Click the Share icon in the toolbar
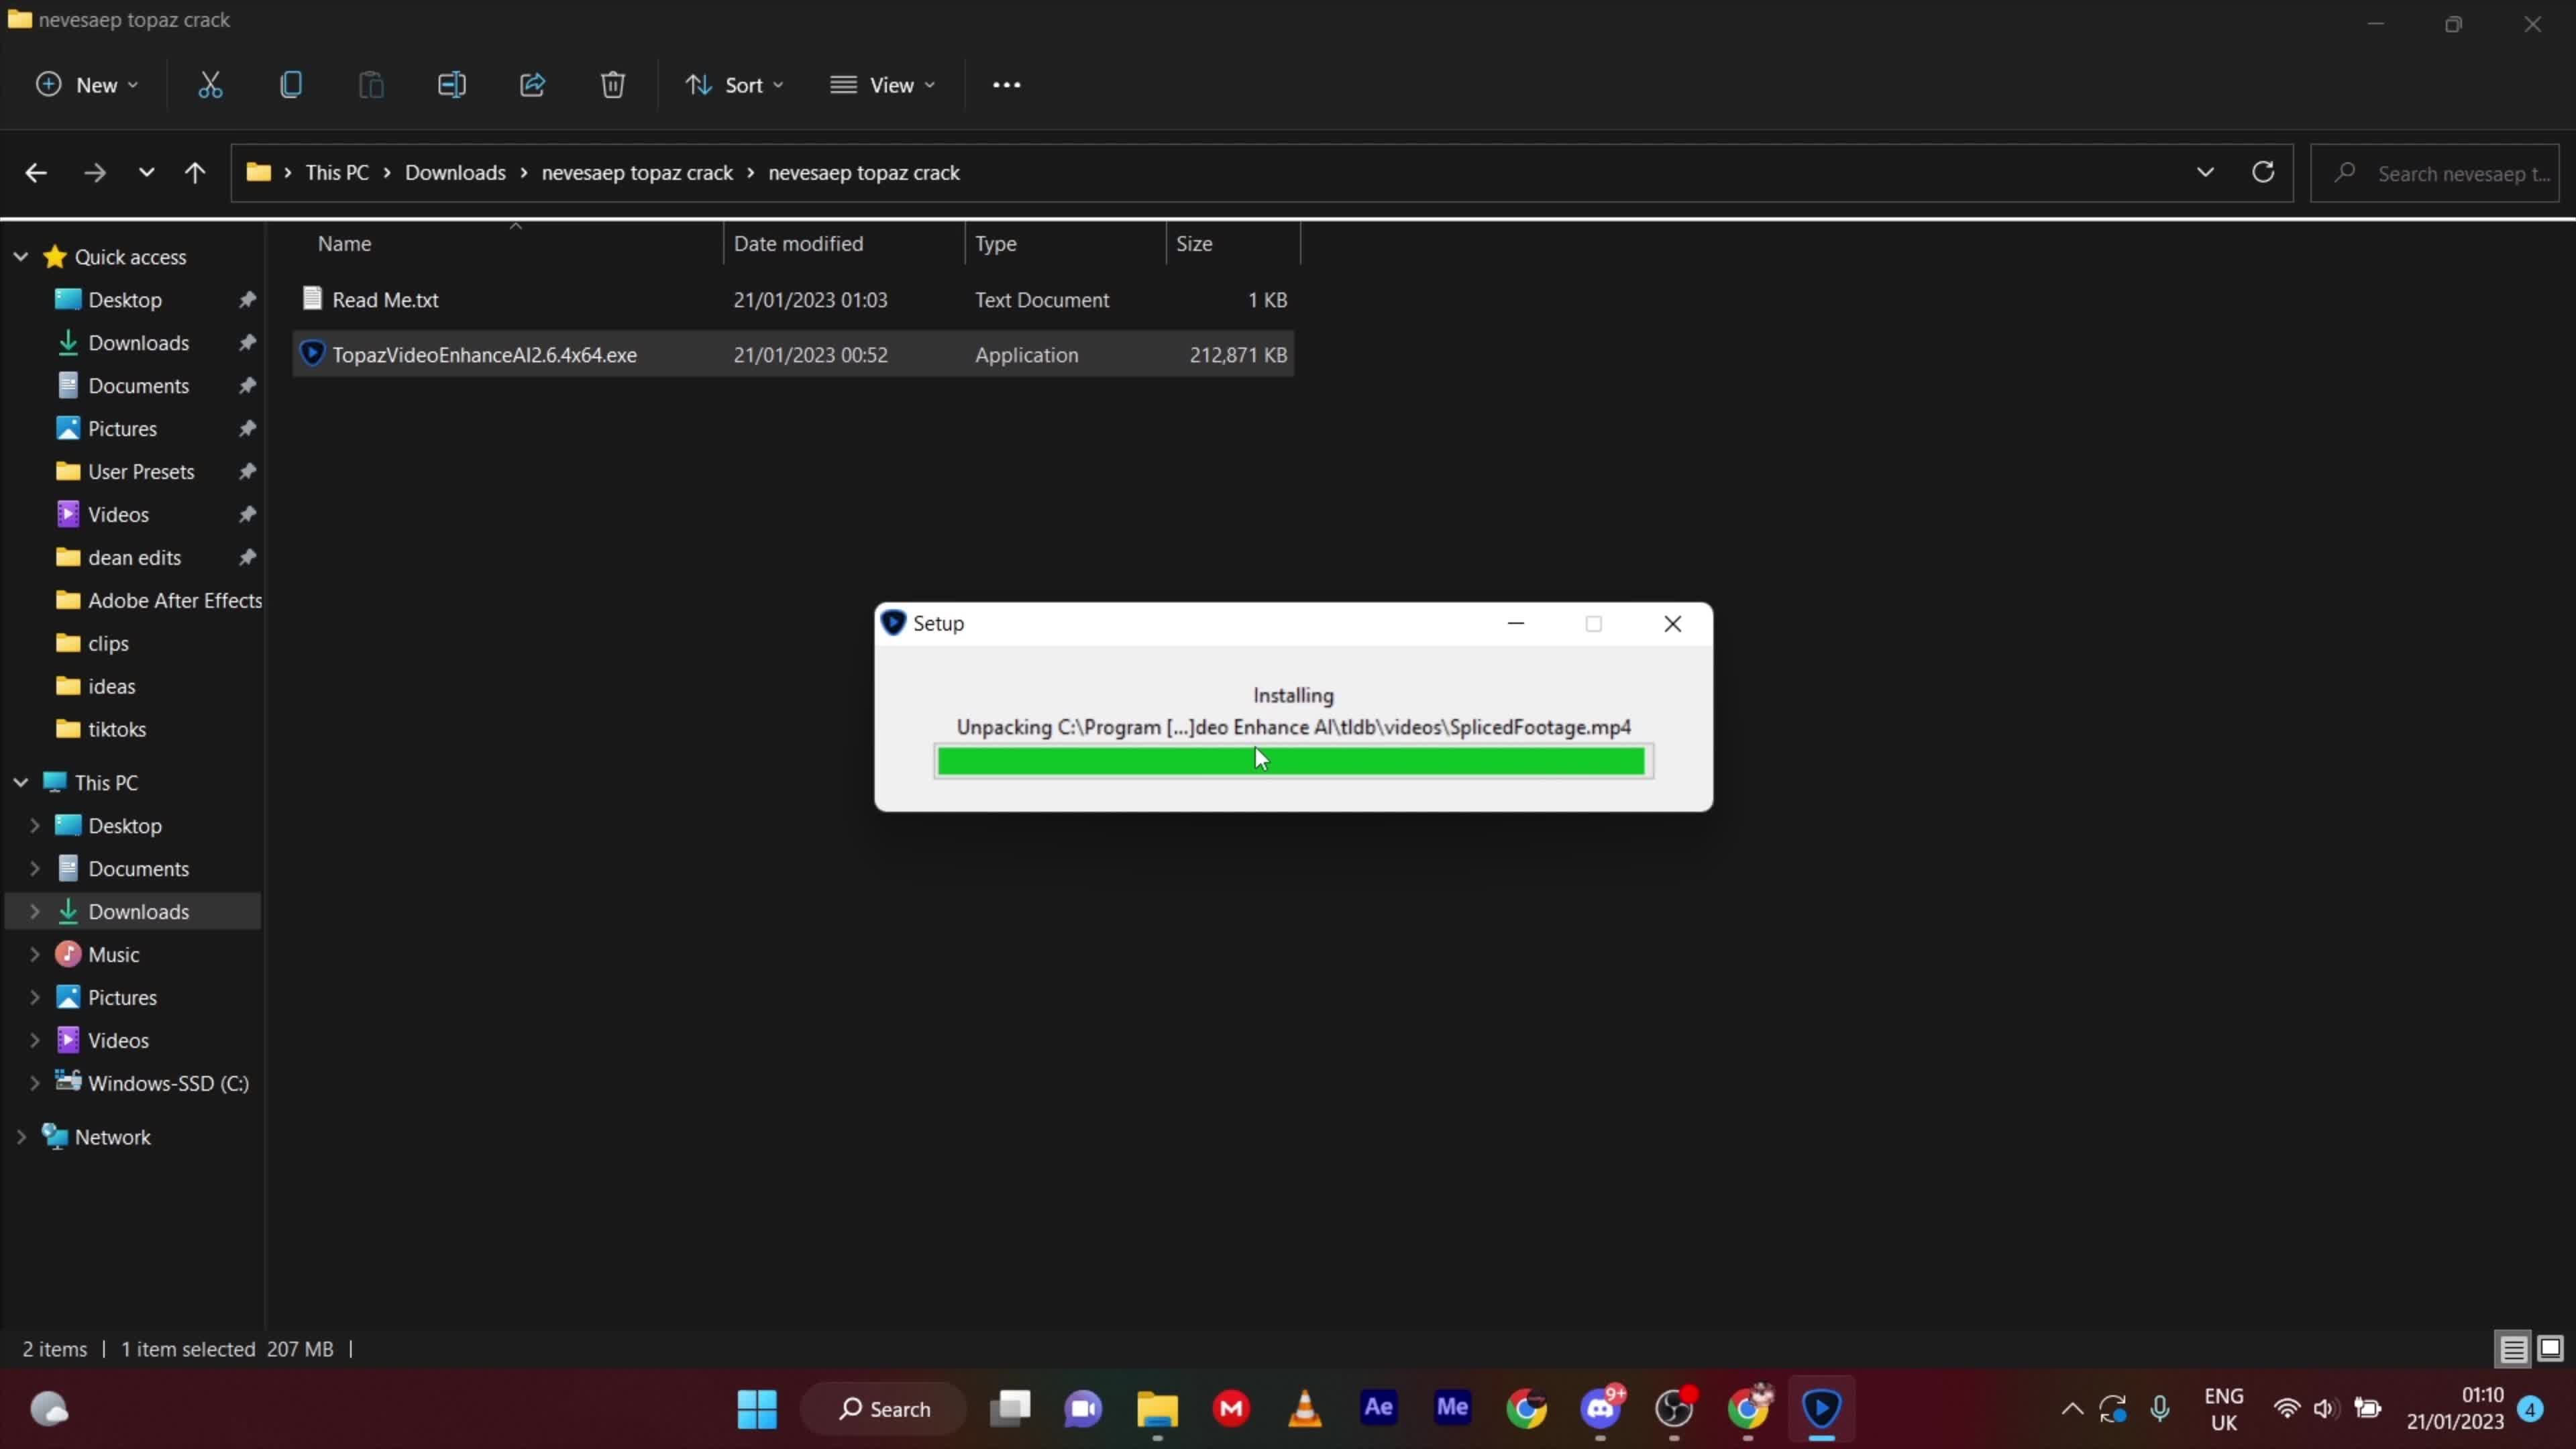Image resolution: width=2576 pixels, height=1449 pixels. [x=531, y=84]
